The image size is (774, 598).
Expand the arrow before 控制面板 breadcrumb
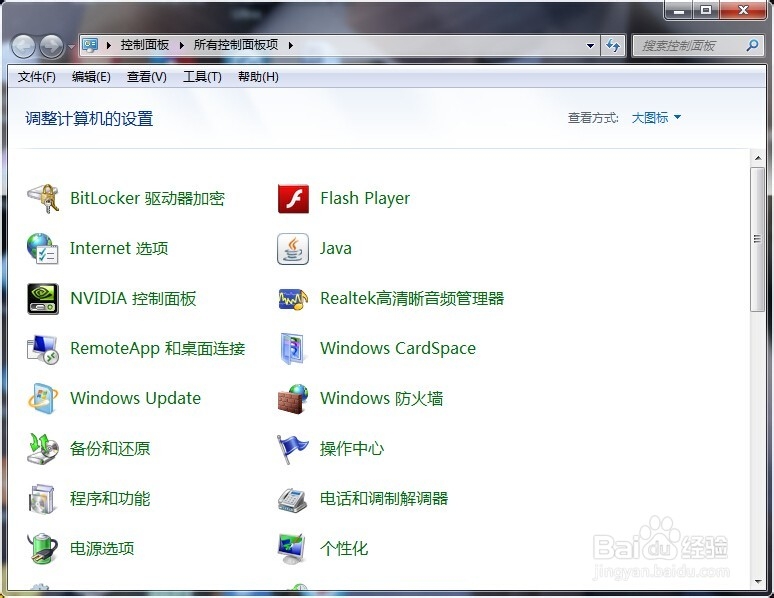pyautogui.click(x=109, y=45)
